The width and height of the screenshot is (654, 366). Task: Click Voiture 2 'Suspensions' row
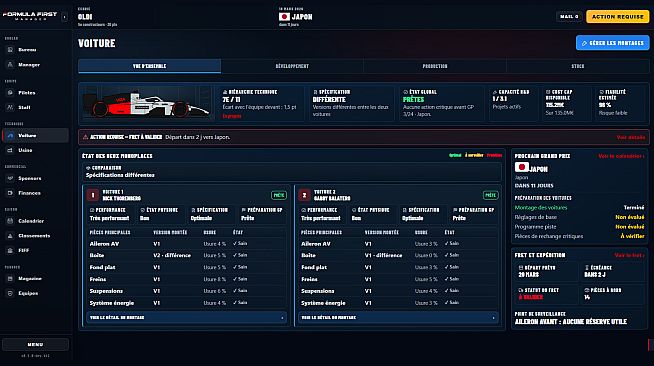[x=398, y=291]
